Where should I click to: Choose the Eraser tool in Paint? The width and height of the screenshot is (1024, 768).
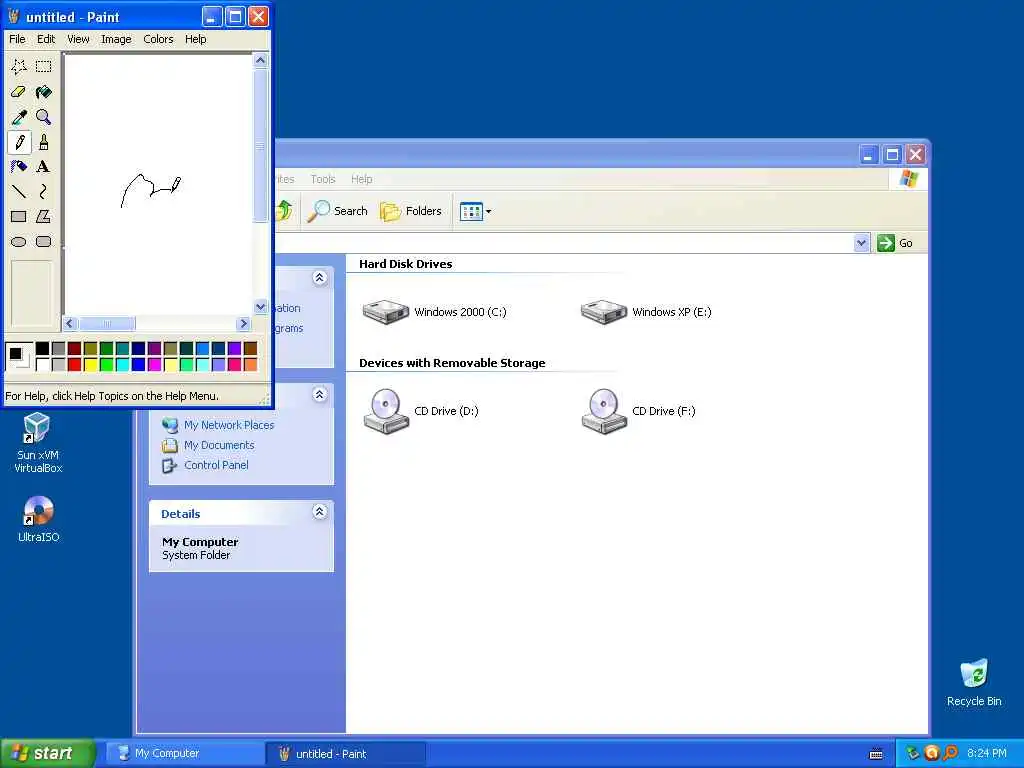19,91
